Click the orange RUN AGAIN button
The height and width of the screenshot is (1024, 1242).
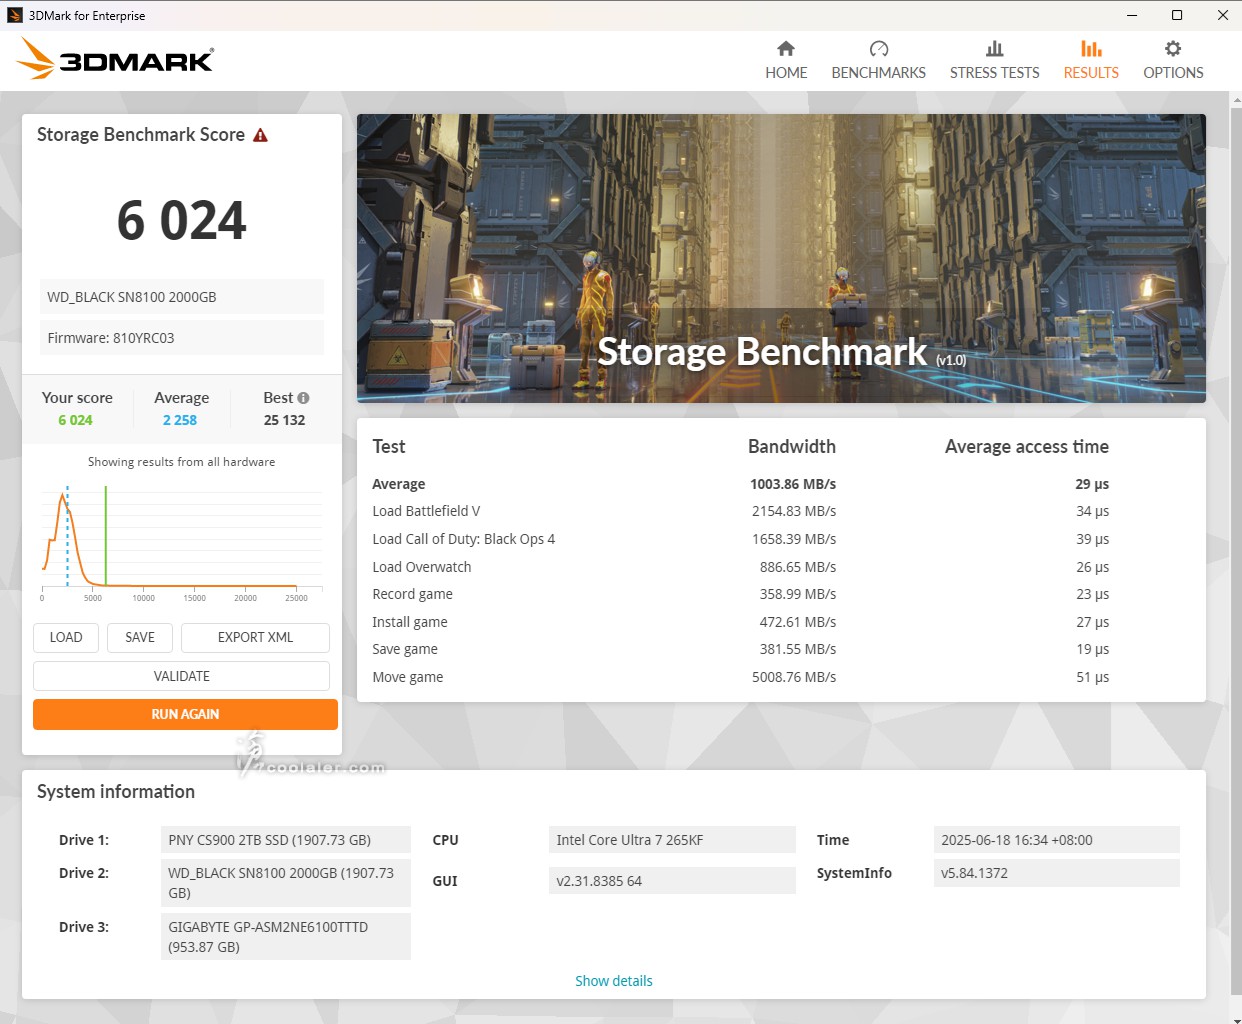click(x=185, y=714)
